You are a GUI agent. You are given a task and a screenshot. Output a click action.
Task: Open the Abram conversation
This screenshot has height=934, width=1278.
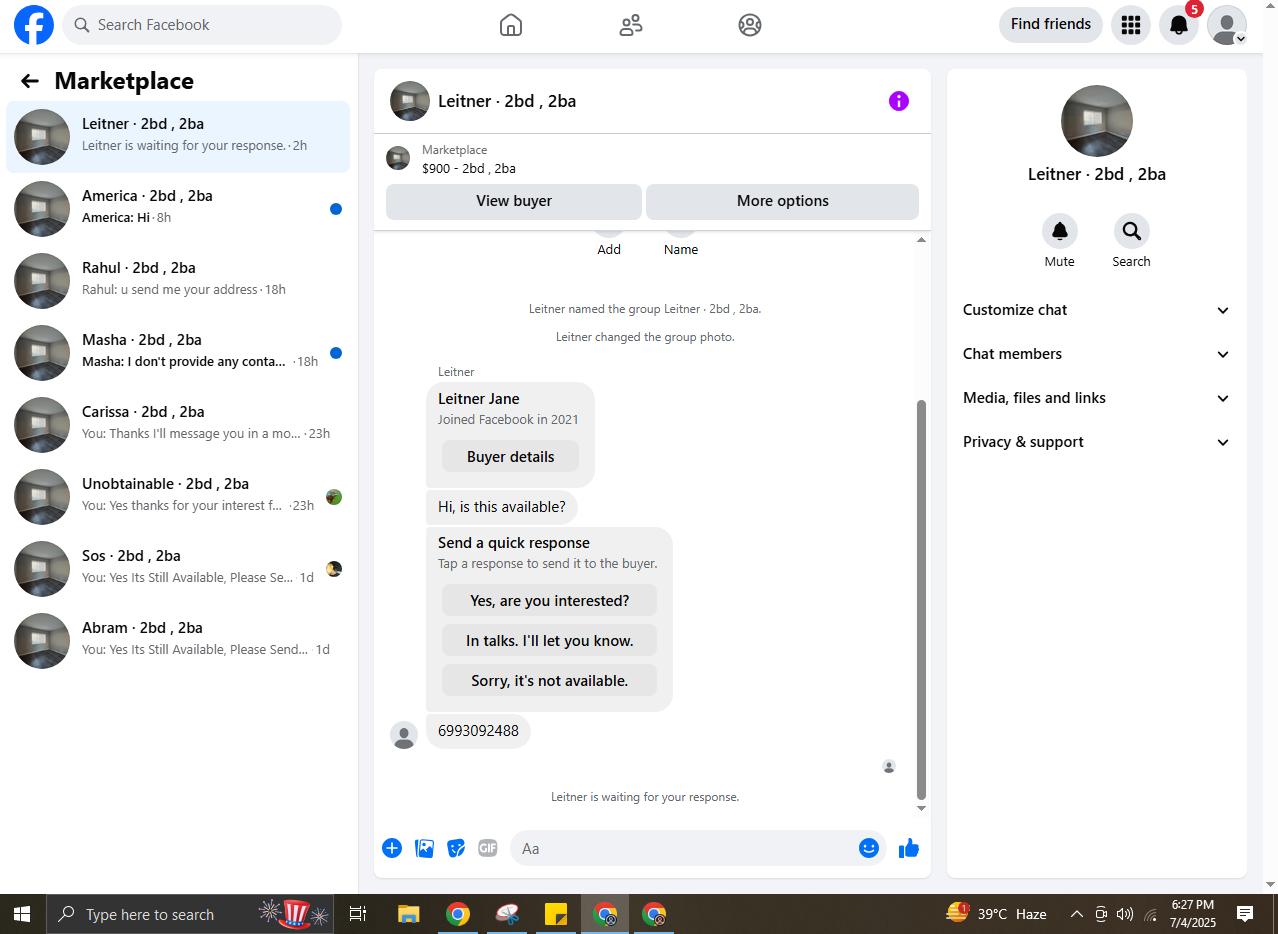pyautogui.click(x=178, y=641)
